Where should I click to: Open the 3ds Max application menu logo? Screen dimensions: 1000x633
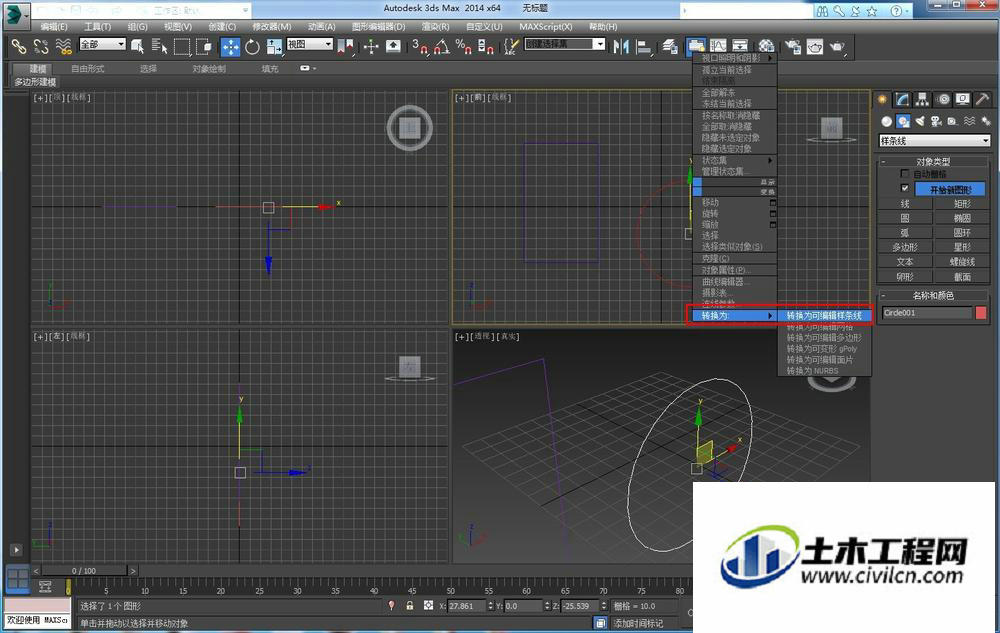tap(15, 15)
